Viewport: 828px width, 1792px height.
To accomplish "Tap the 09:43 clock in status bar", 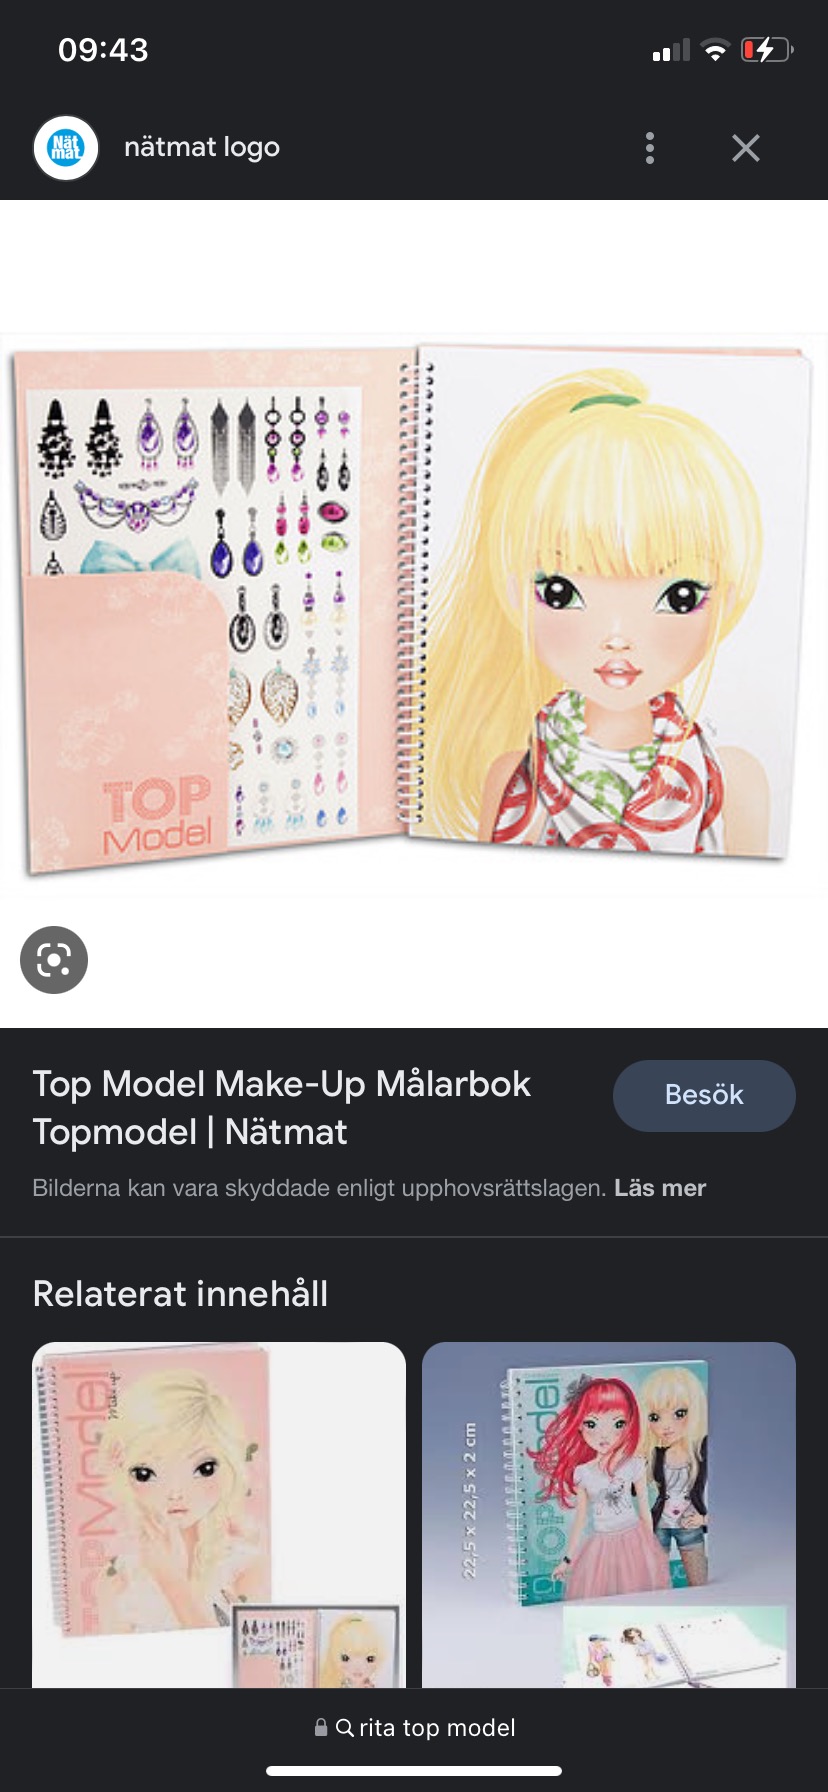I will (103, 50).
